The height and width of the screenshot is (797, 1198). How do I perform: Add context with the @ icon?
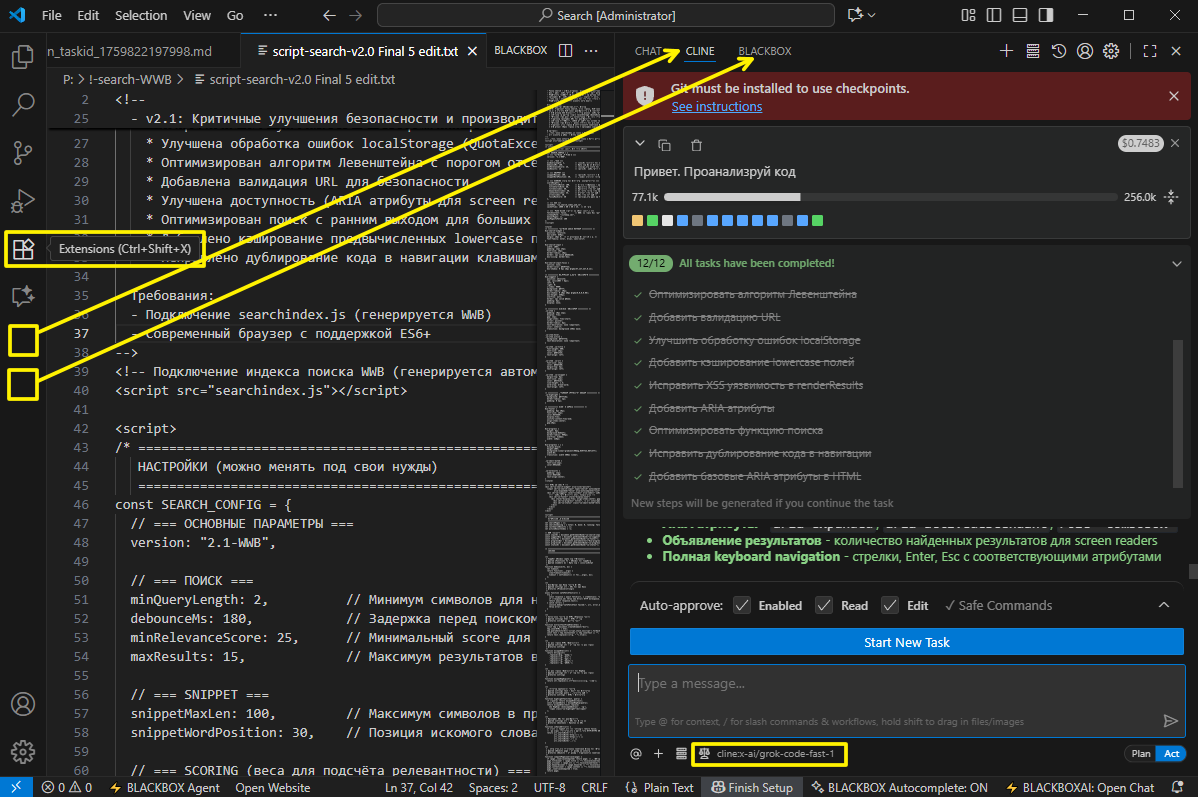[636, 753]
